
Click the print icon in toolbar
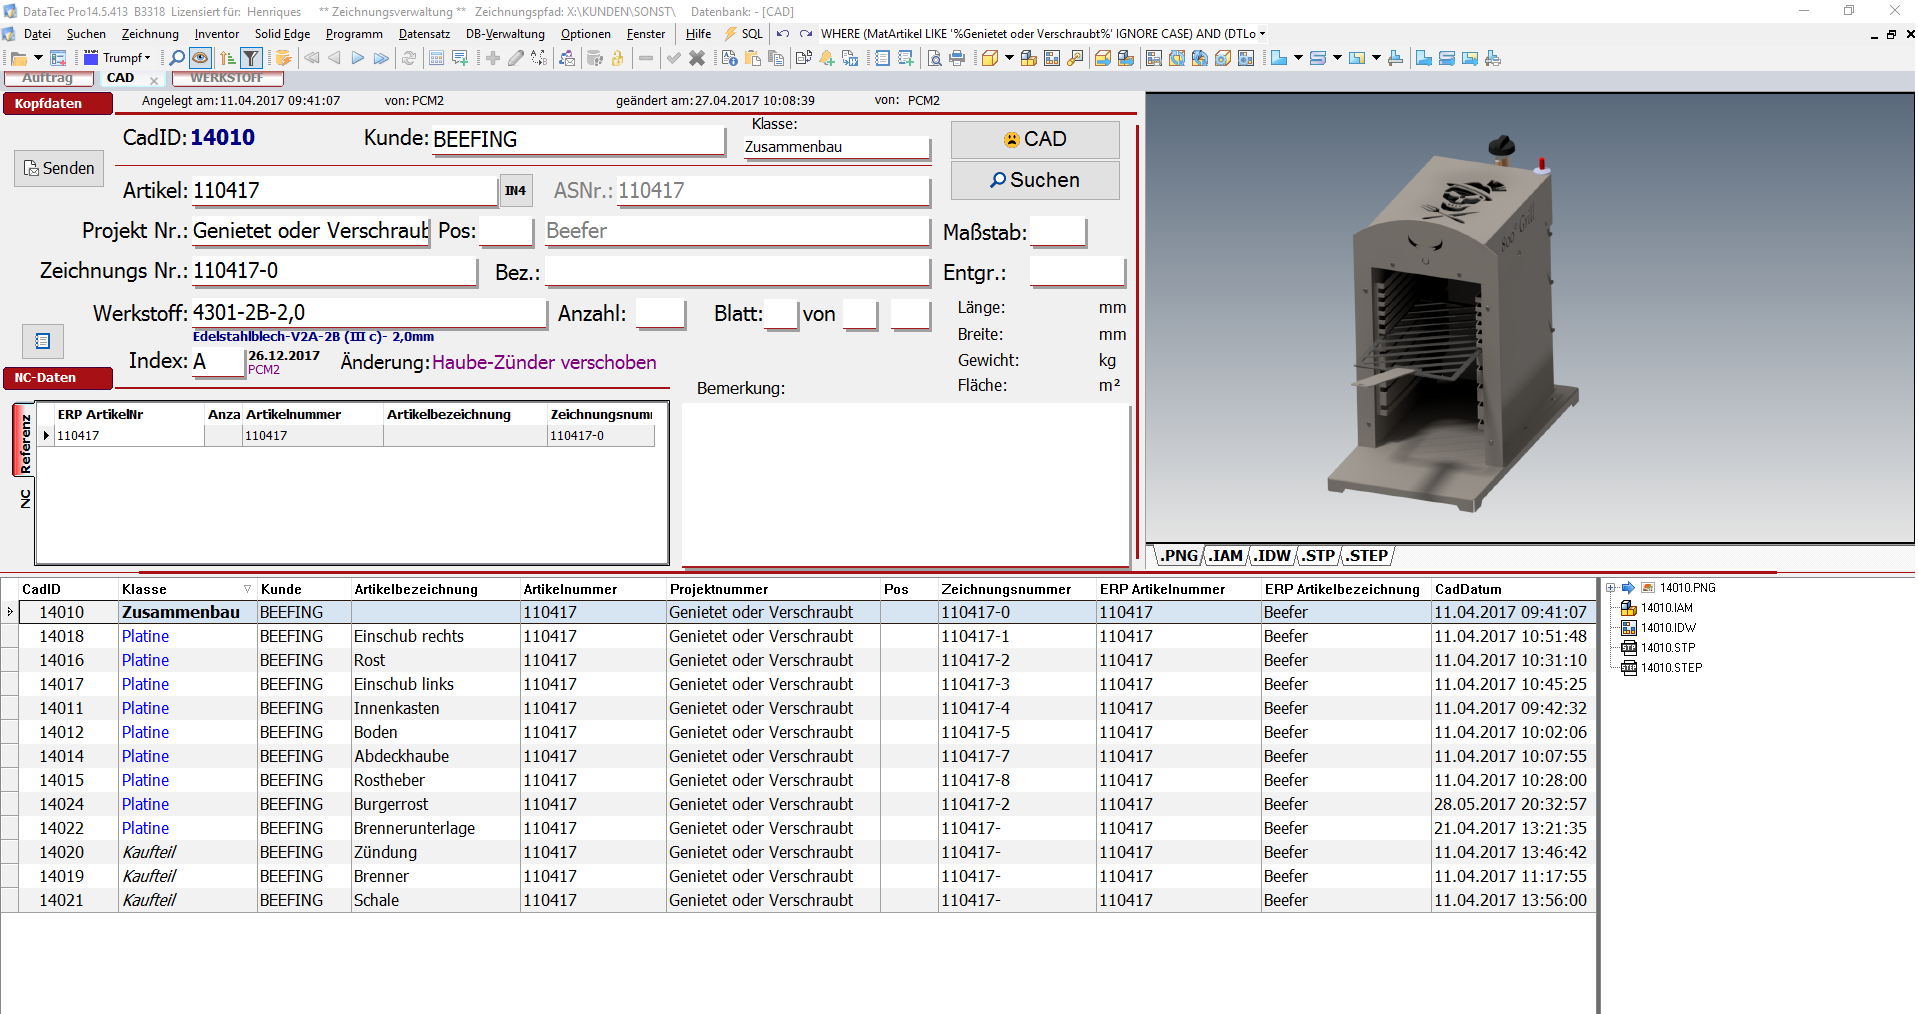click(957, 58)
